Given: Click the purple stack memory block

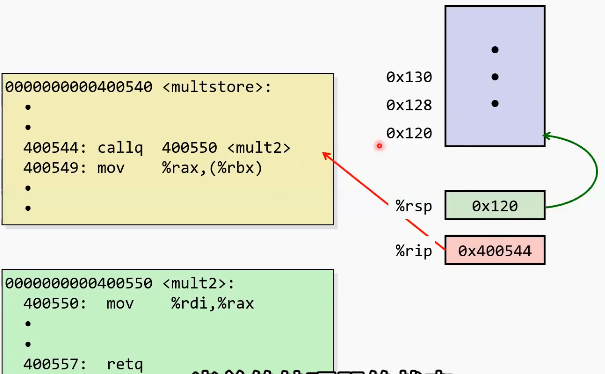Looking at the screenshot, I should tap(495, 76).
